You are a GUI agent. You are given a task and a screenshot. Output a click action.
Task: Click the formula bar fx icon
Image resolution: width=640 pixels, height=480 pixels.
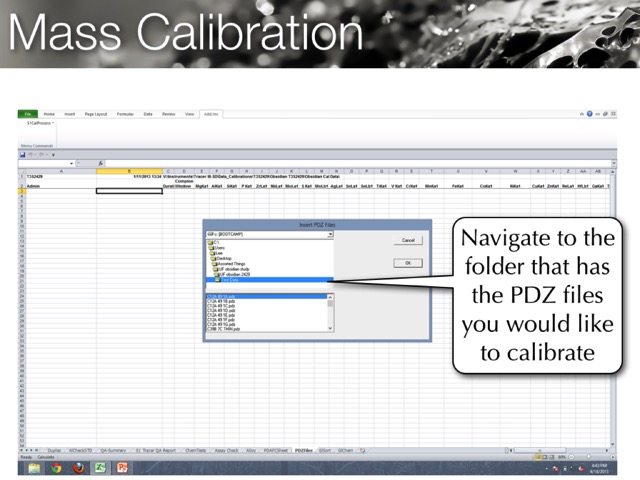(100, 163)
